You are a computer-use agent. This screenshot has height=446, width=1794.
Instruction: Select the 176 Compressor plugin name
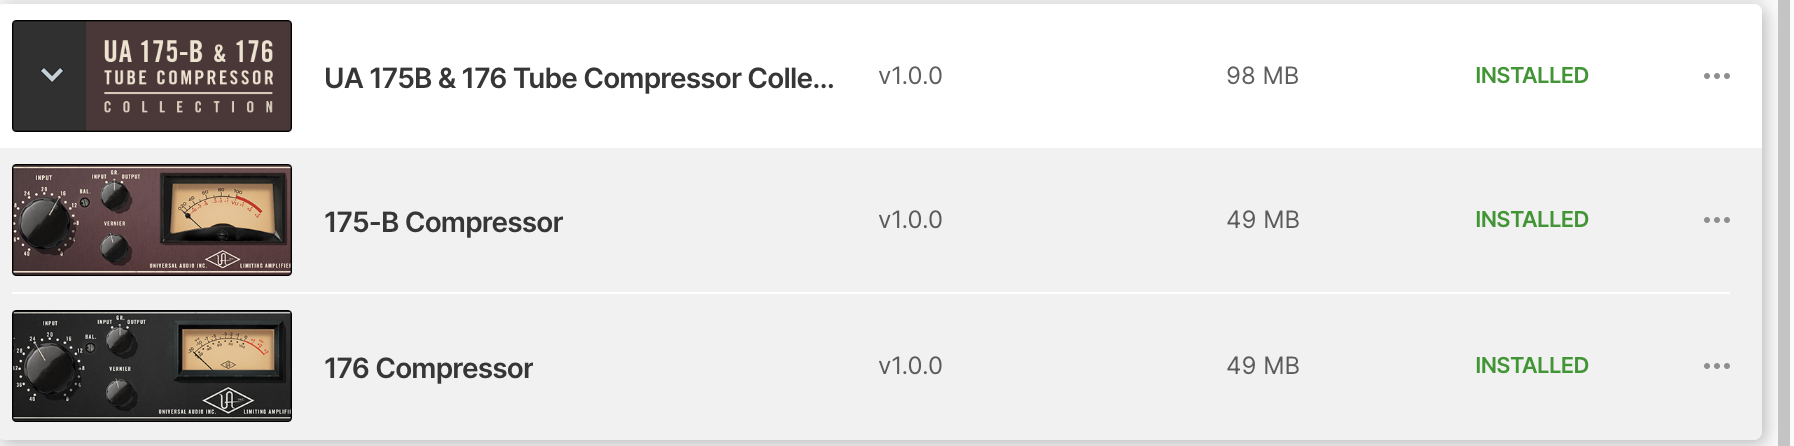(428, 368)
